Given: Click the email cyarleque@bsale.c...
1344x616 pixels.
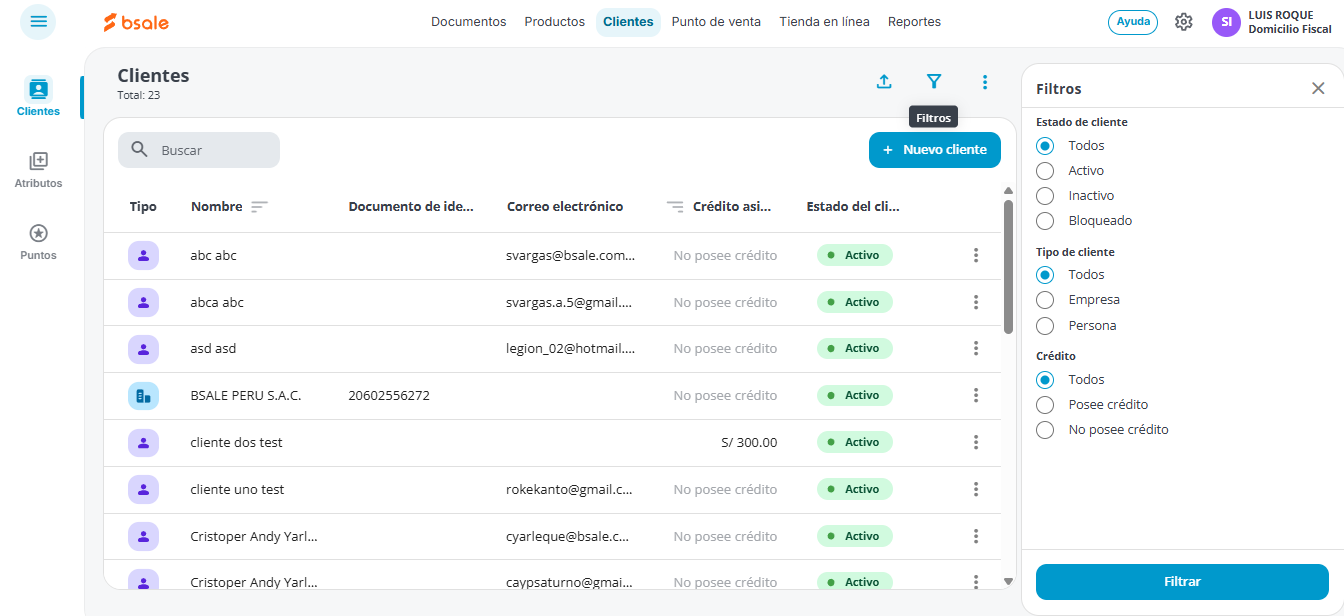Looking at the screenshot, I should (x=568, y=537).
